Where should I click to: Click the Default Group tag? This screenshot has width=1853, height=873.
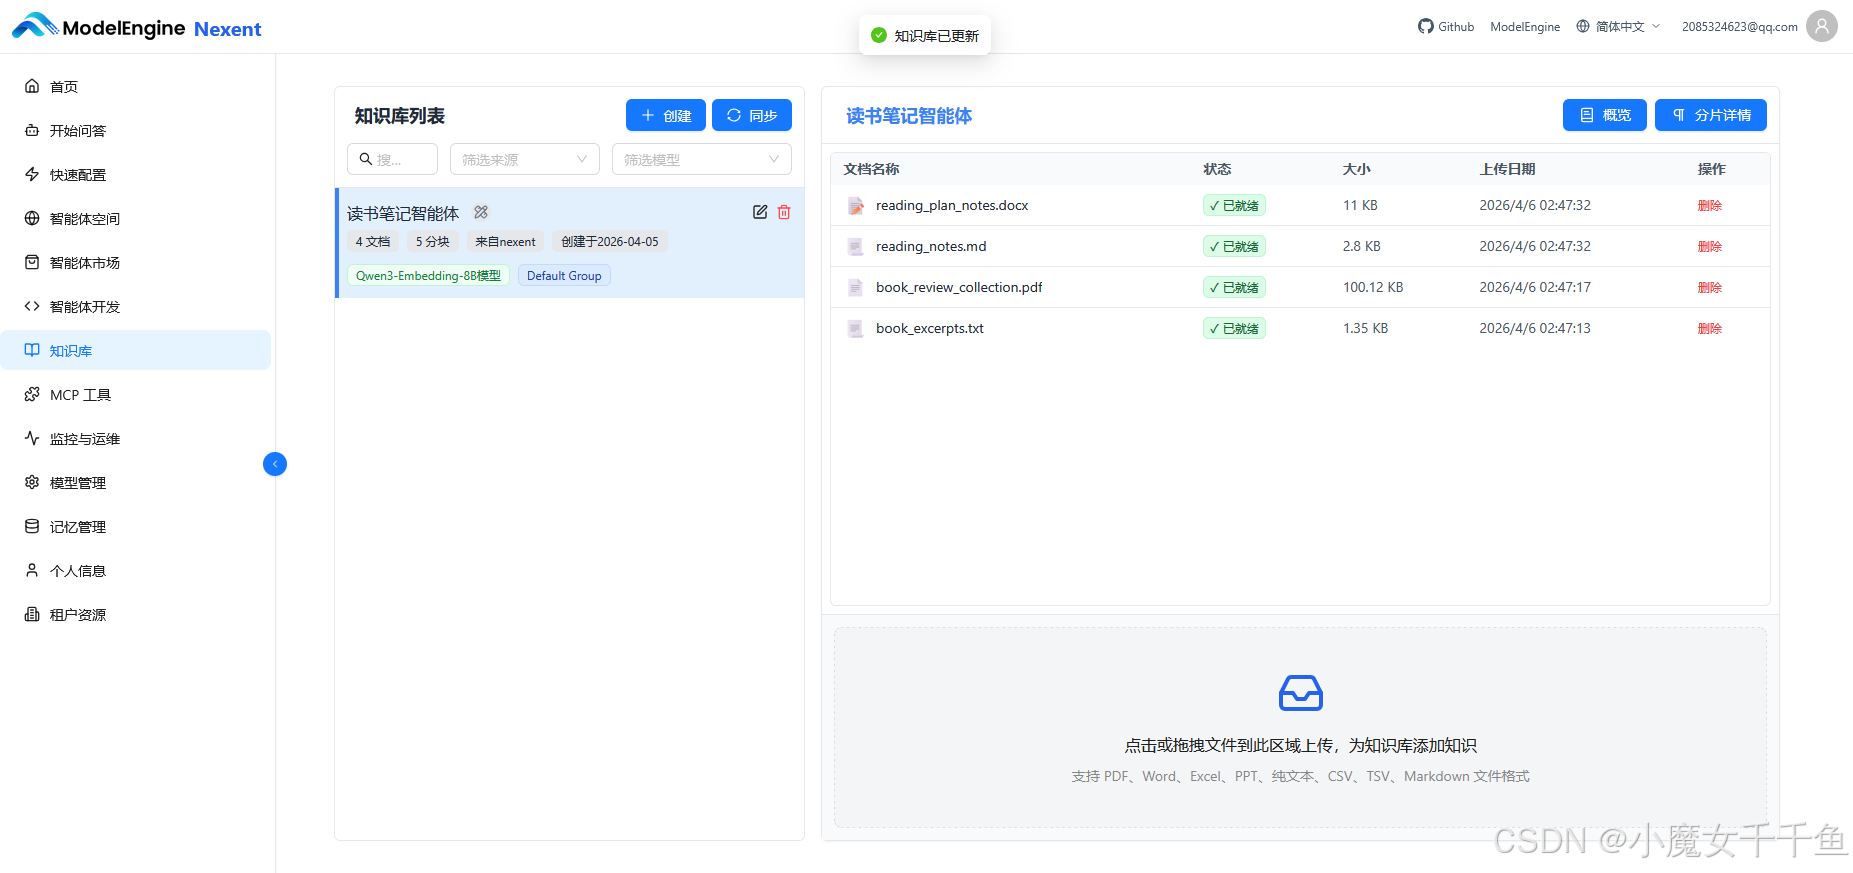[x=564, y=275]
